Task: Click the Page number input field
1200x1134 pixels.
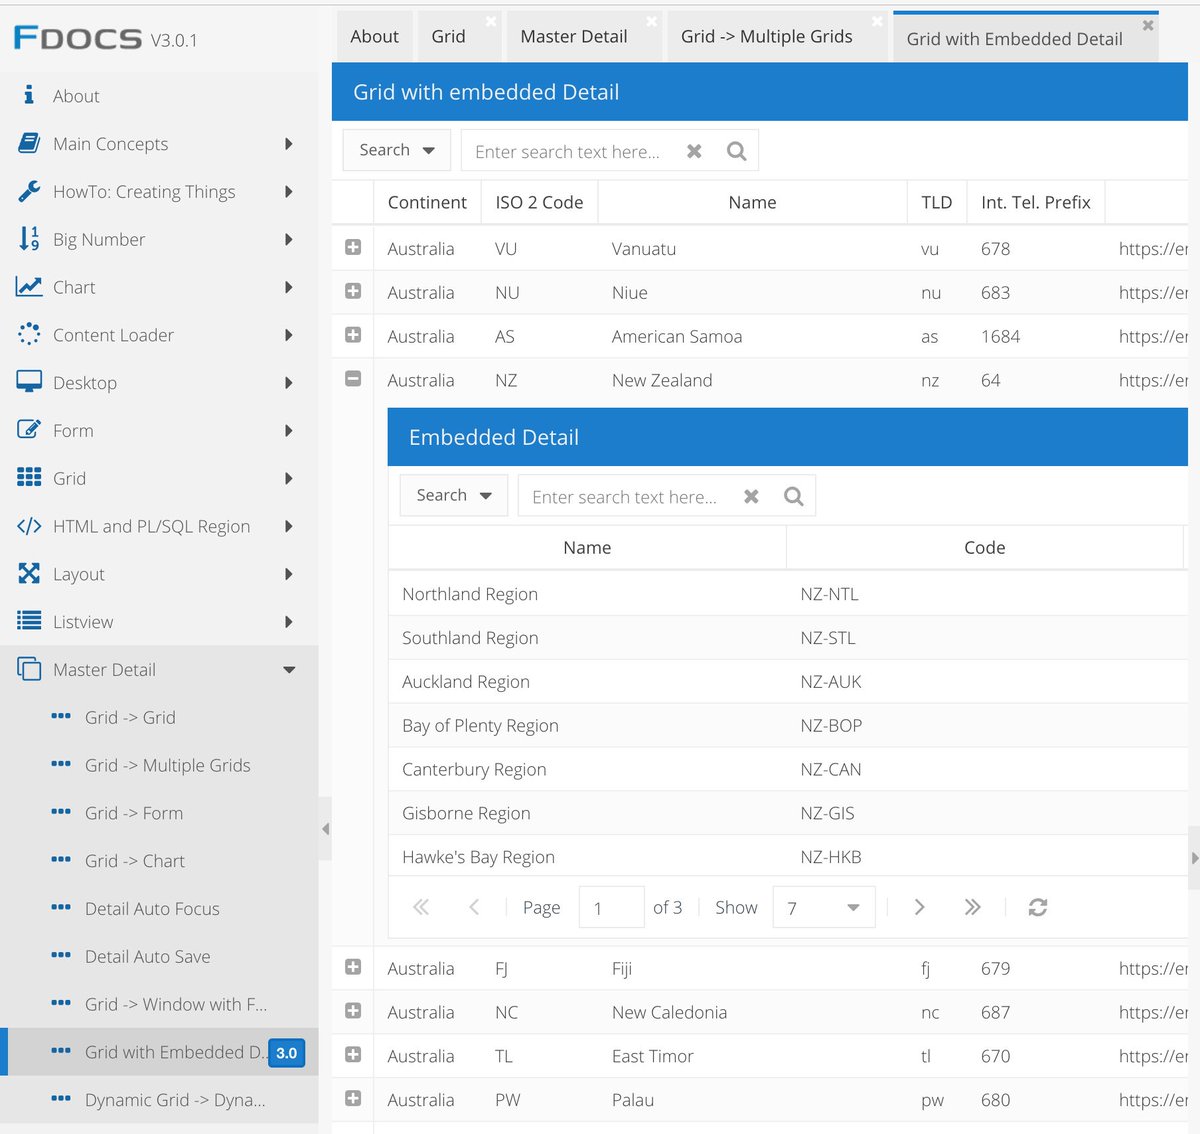Action: (612, 907)
